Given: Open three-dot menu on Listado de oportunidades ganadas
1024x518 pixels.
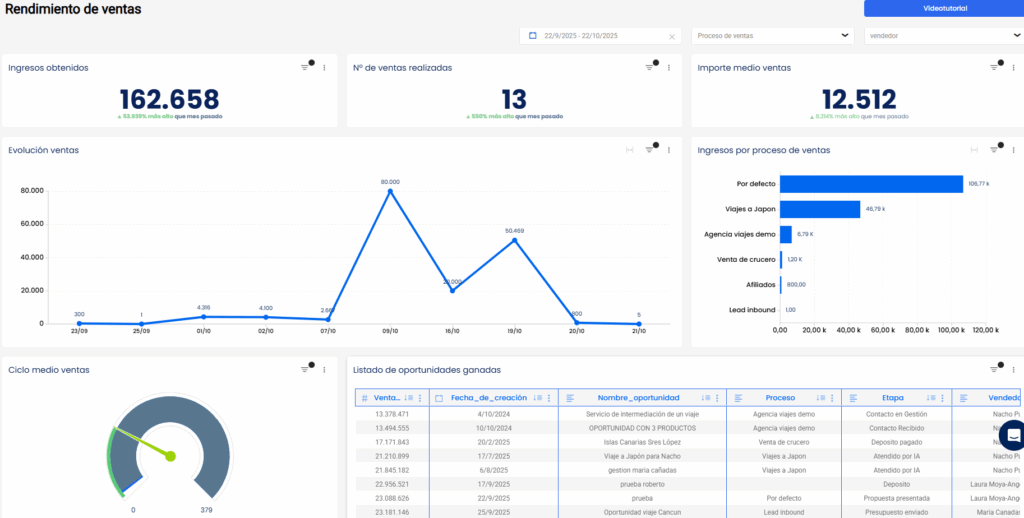Looking at the screenshot, I should tap(1012, 369).
